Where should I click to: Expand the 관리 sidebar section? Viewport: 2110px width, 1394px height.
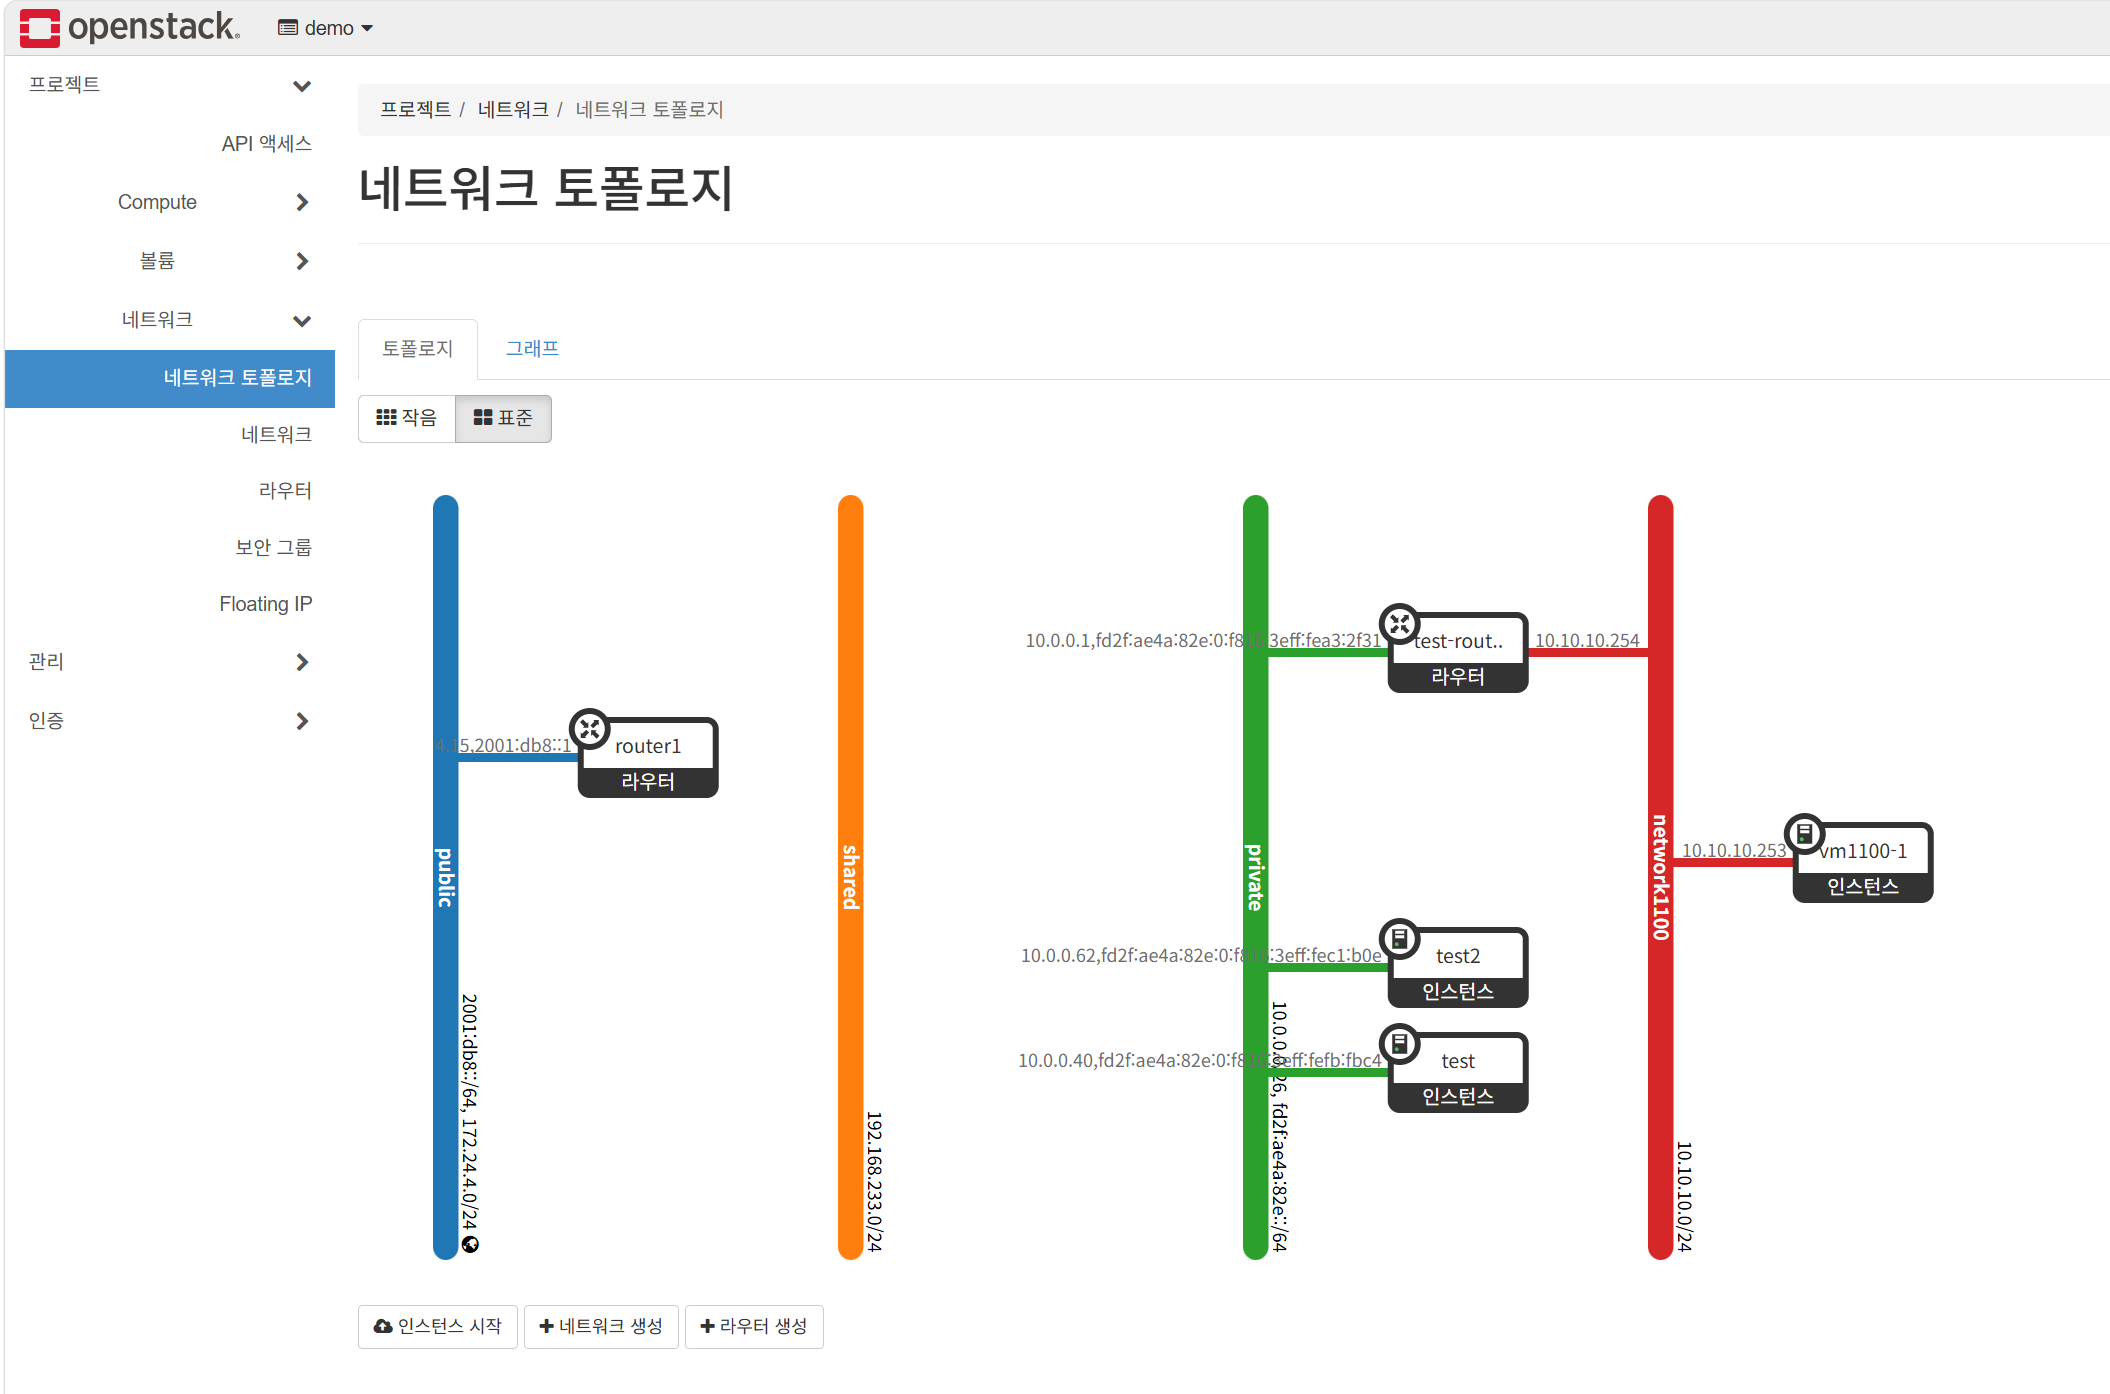click(x=170, y=662)
